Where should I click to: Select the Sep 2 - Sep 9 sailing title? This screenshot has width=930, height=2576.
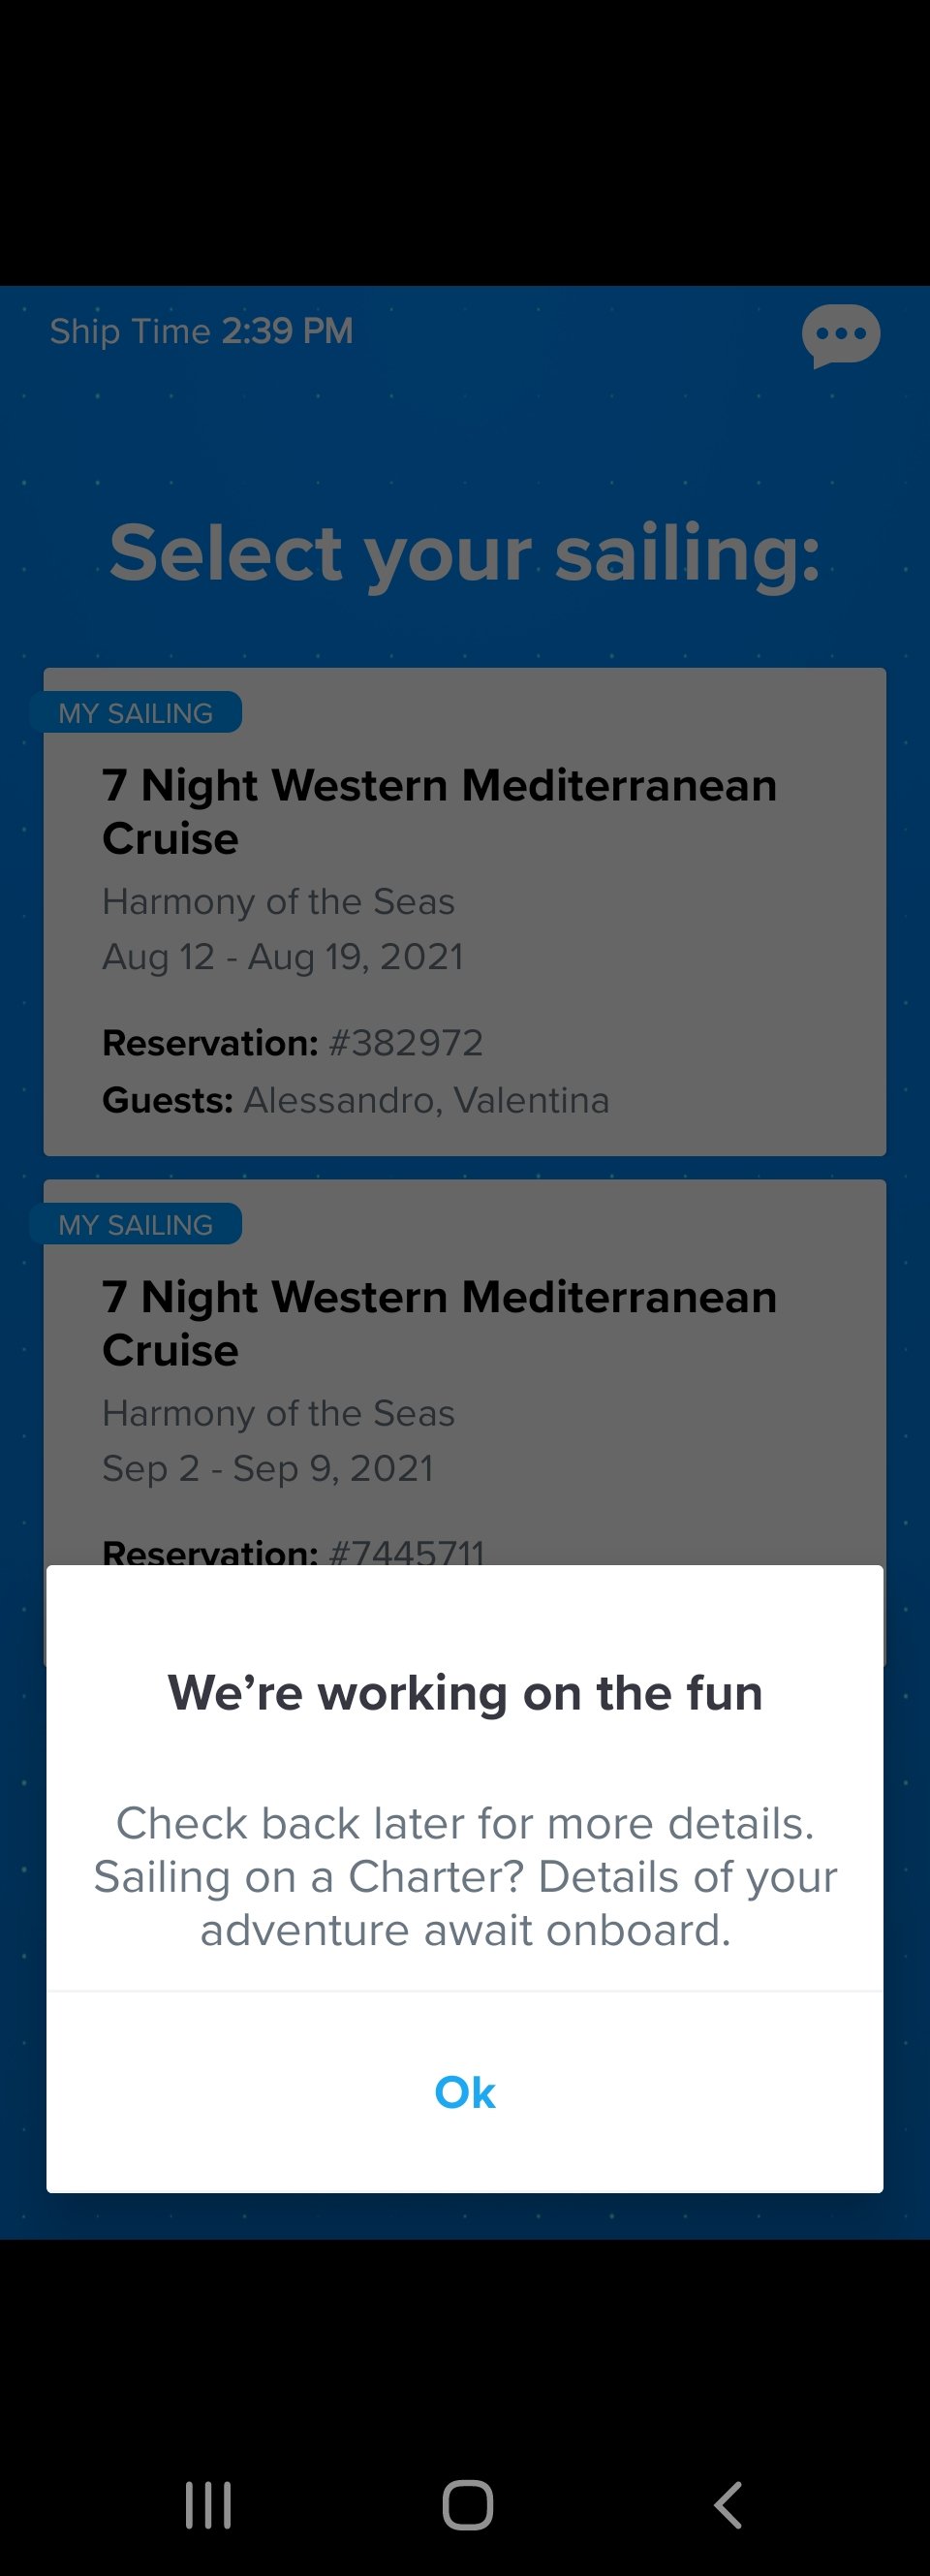point(439,1323)
